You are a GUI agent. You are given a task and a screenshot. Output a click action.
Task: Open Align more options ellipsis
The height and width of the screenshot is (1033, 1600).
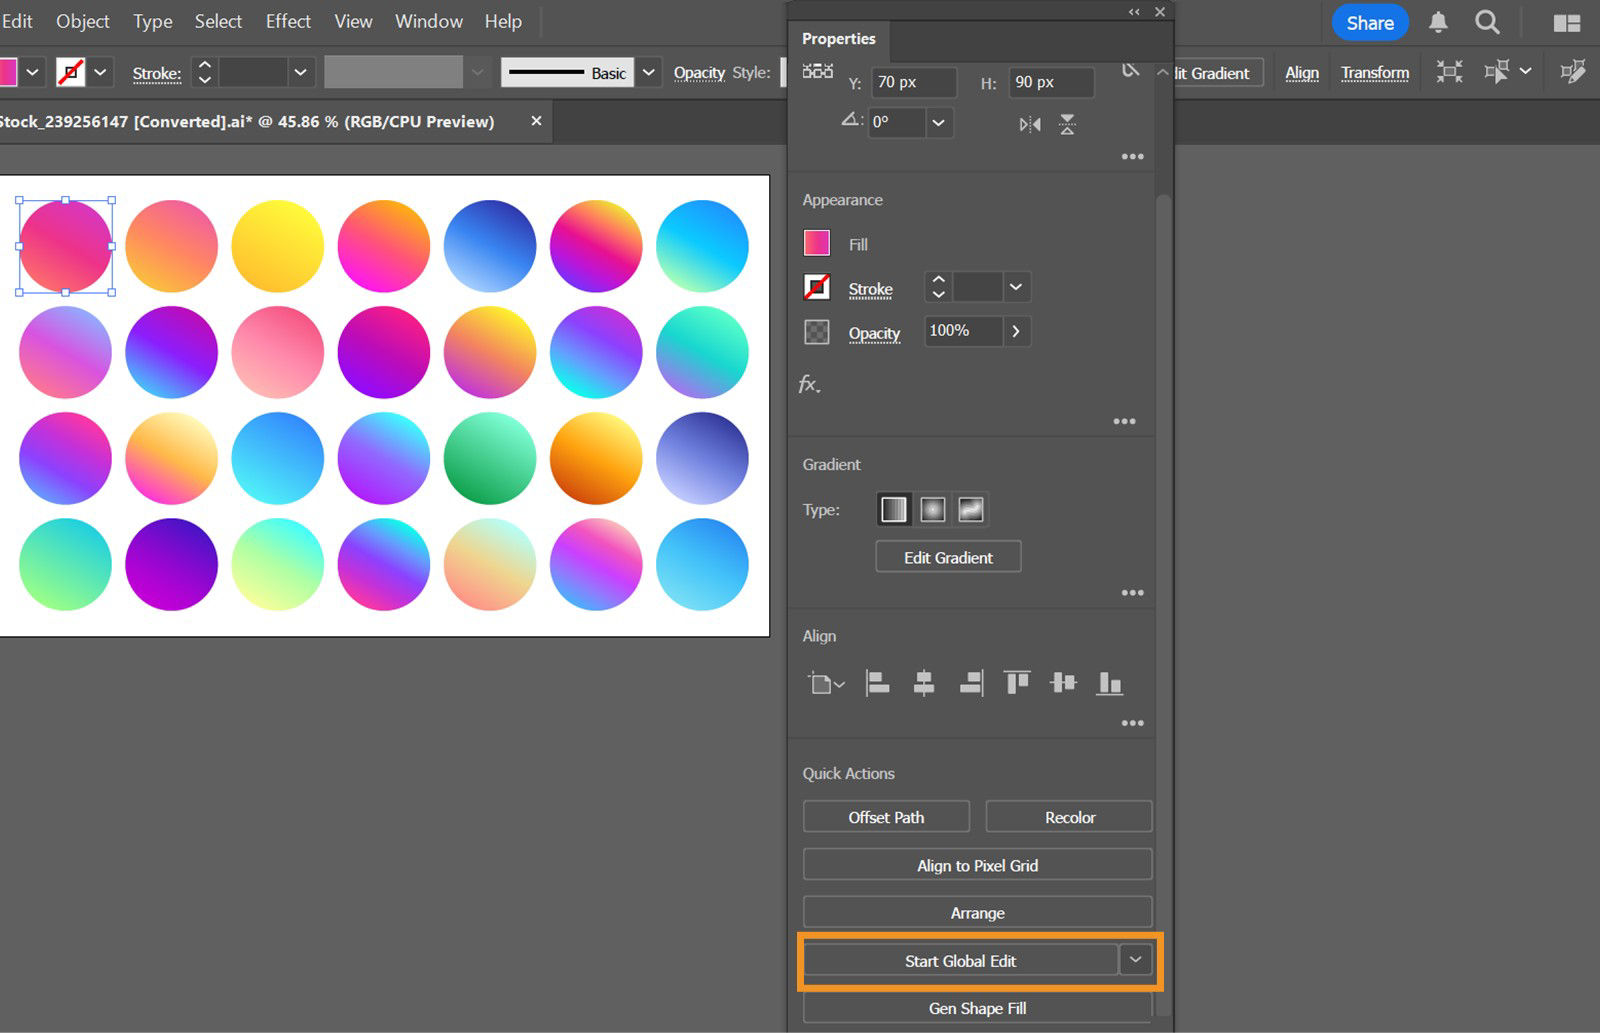(x=1132, y=723)
